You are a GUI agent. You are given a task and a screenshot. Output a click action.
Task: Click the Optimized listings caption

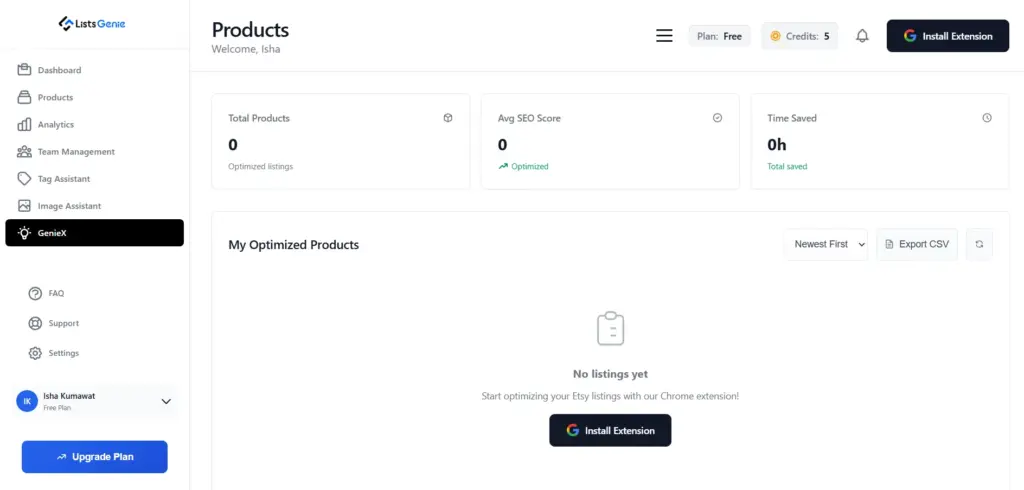pyautogui.click(x=261, y=167)
